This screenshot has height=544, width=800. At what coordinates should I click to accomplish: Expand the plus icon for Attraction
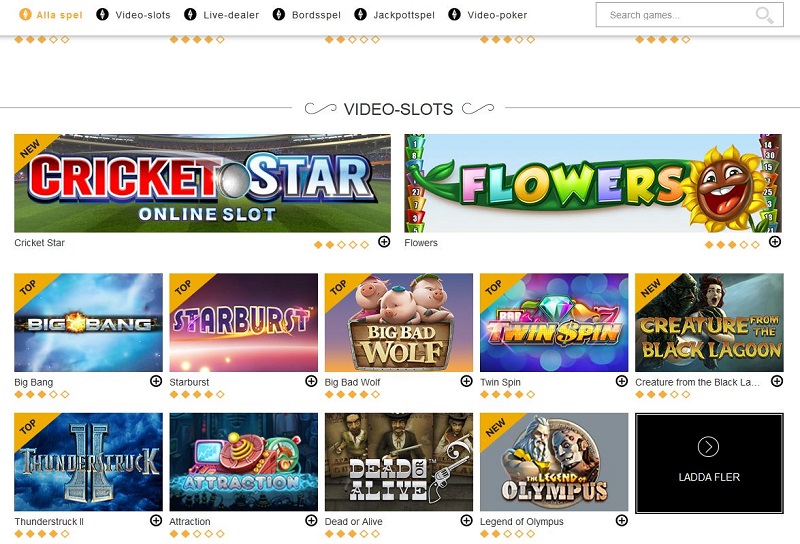tap(311, 521)
